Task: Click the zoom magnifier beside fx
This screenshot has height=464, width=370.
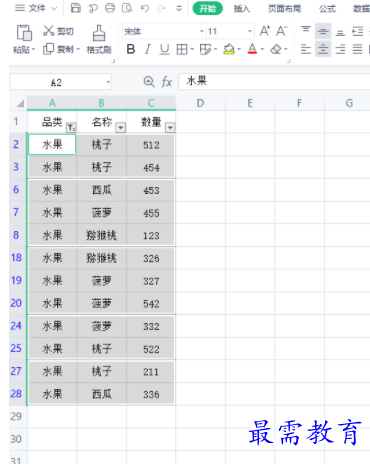Action: 149,82
